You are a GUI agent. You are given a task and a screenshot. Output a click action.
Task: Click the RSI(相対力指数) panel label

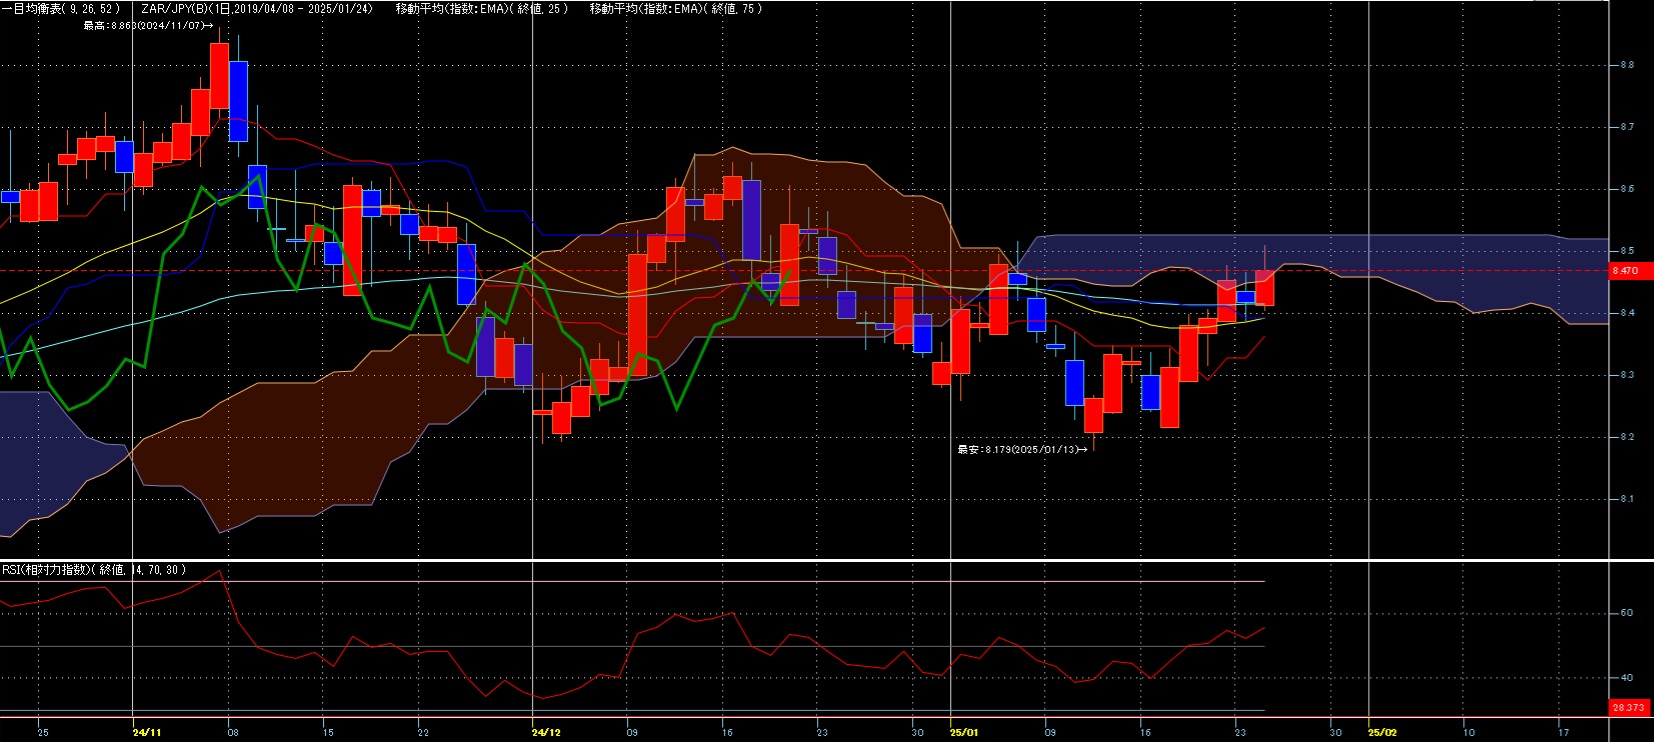94,570
